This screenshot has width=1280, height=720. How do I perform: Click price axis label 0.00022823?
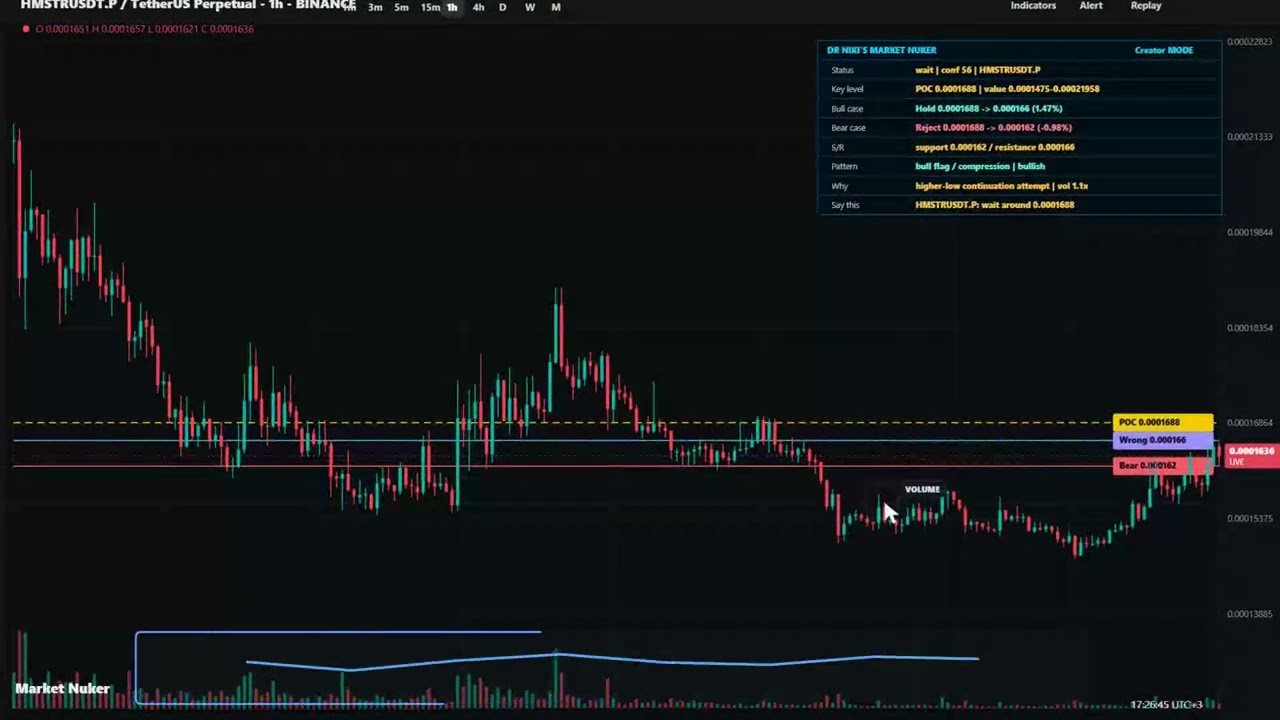[1250, 42]
